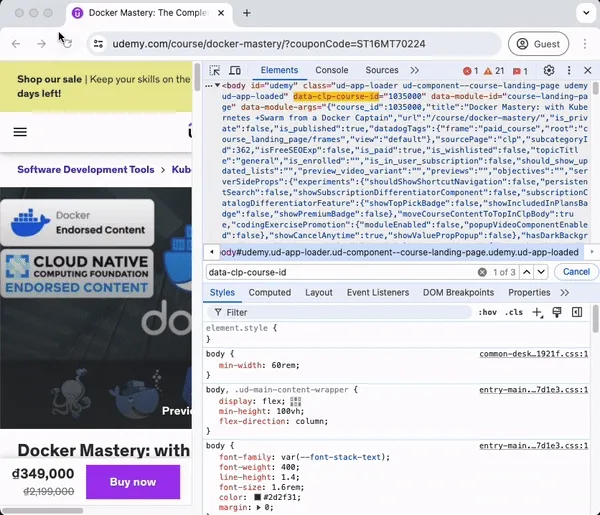The width and height of the screenshot is (600, 515).
Task: Open DevTools settings gear
Action: (x=549, y=71)
